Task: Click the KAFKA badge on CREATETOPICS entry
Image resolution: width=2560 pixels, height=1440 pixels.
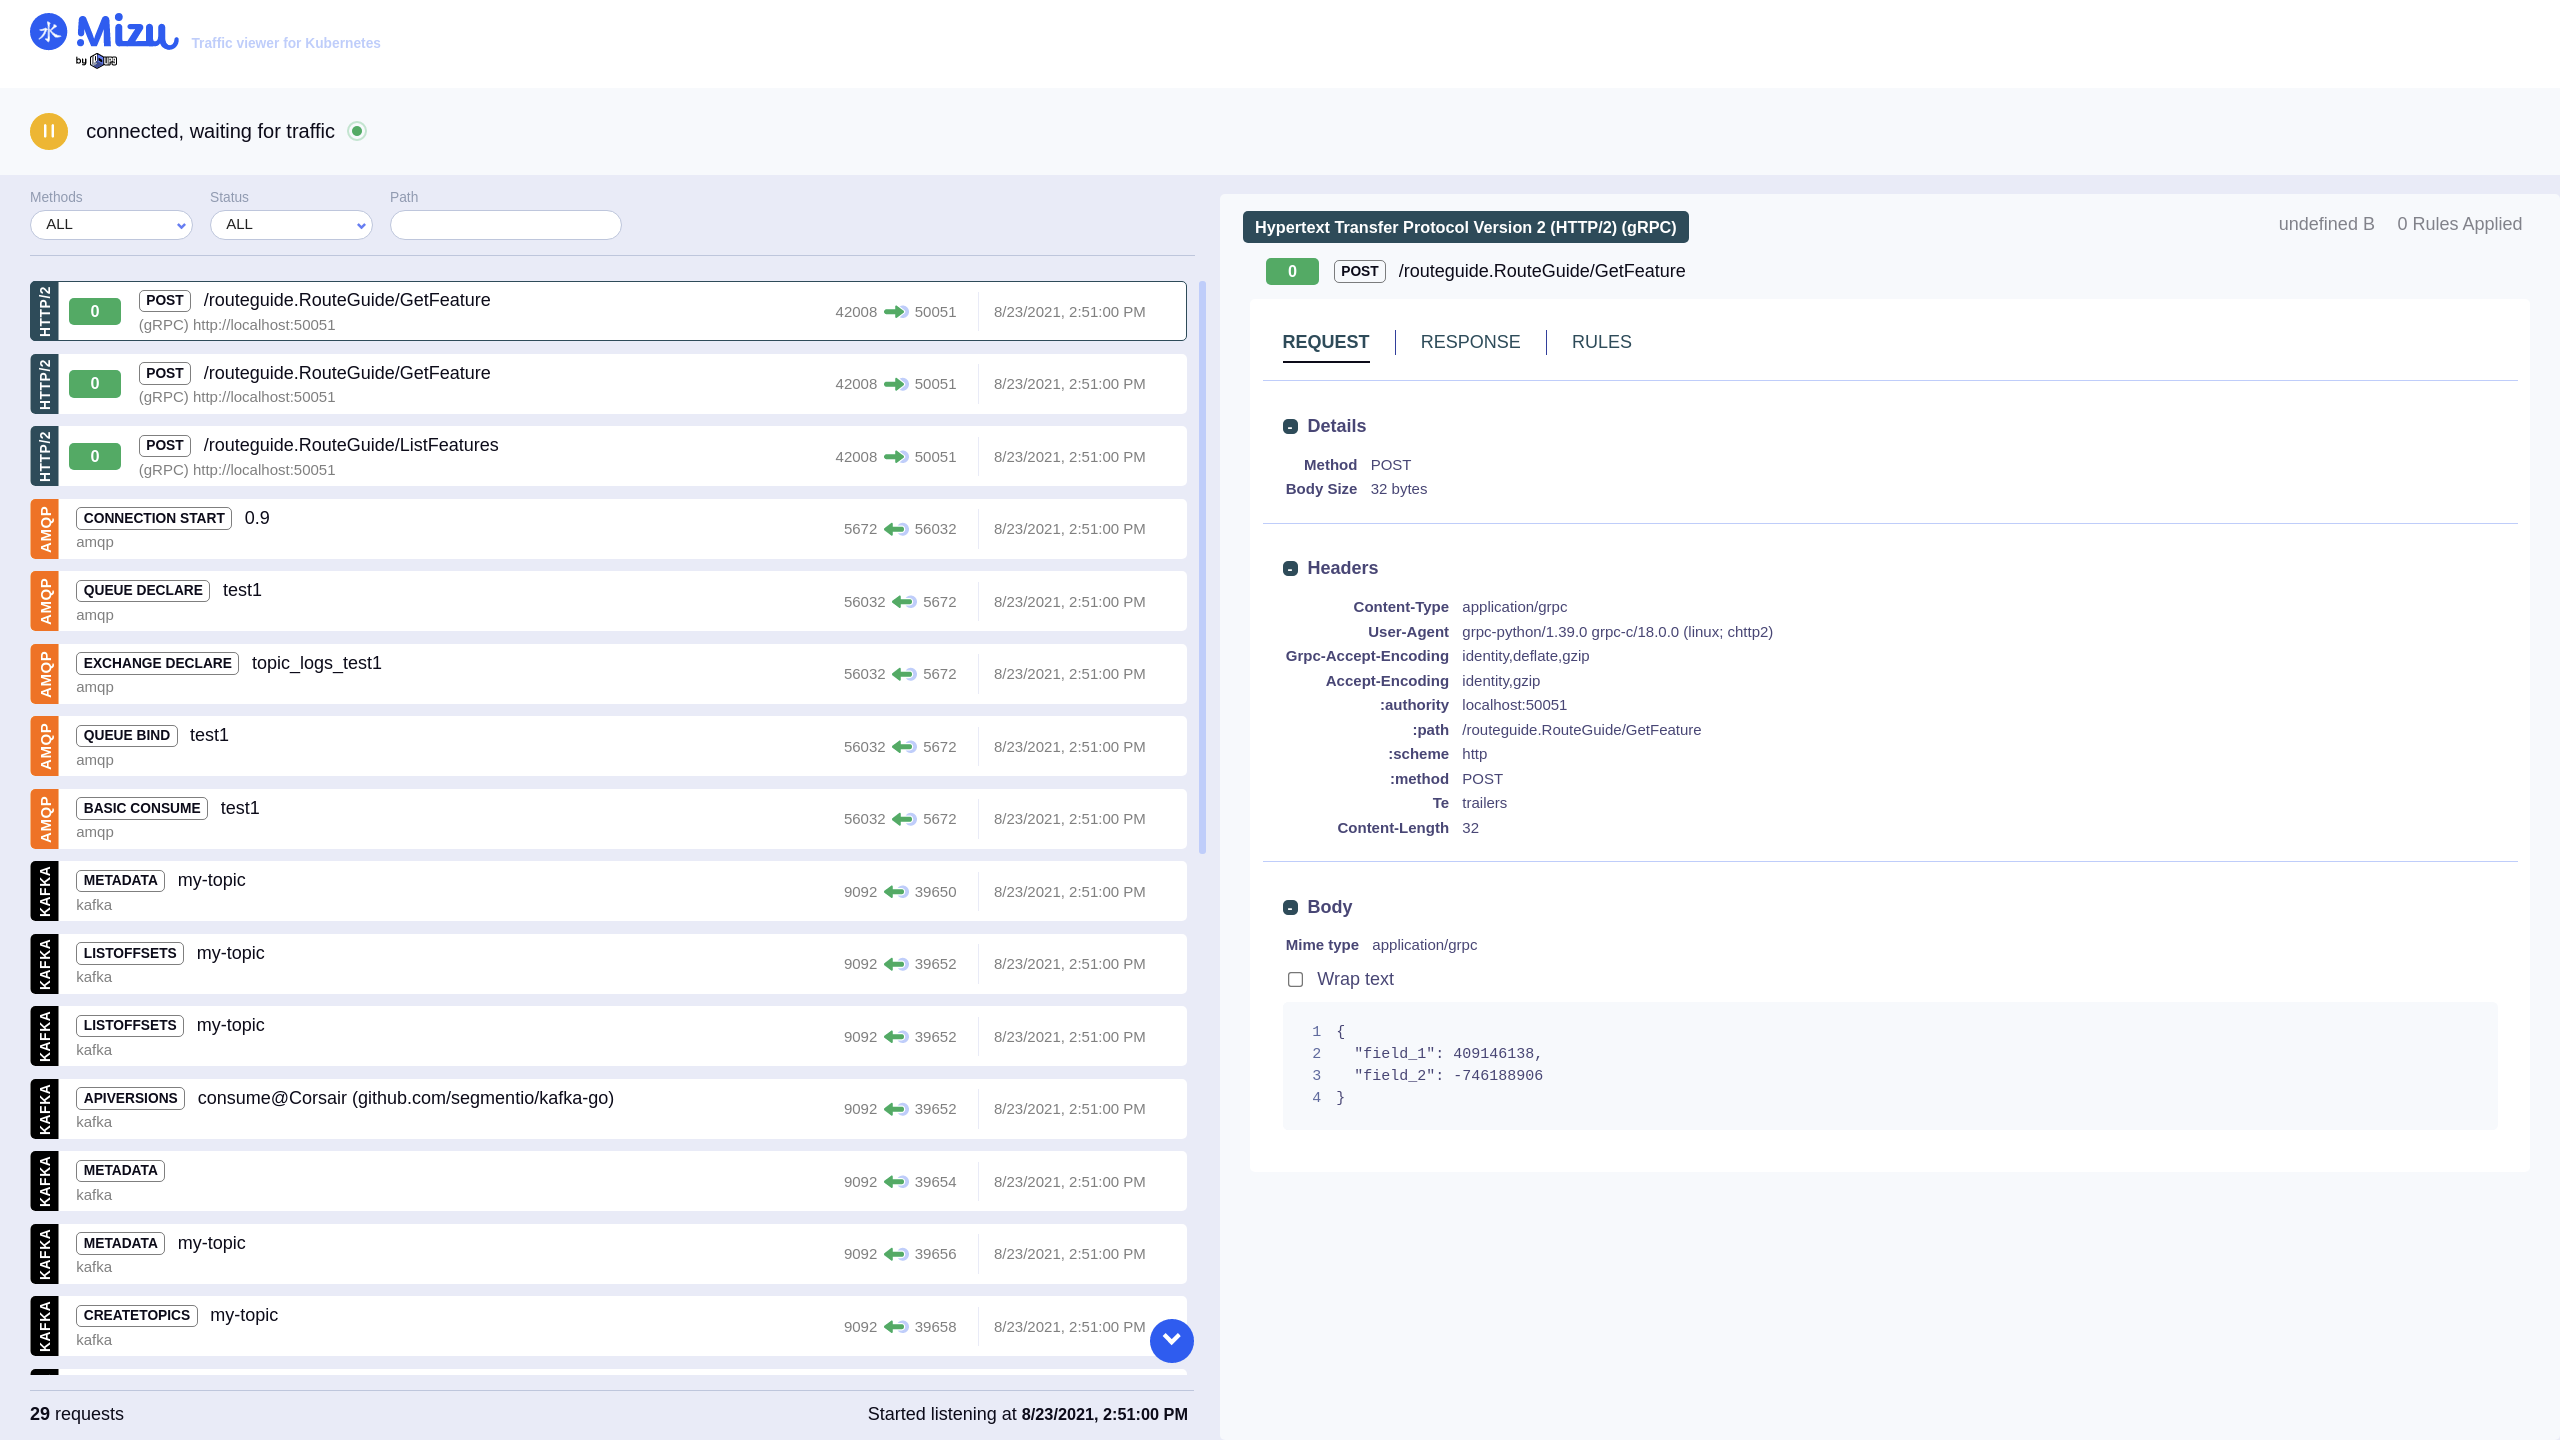Action: [x=45, y=1326]
